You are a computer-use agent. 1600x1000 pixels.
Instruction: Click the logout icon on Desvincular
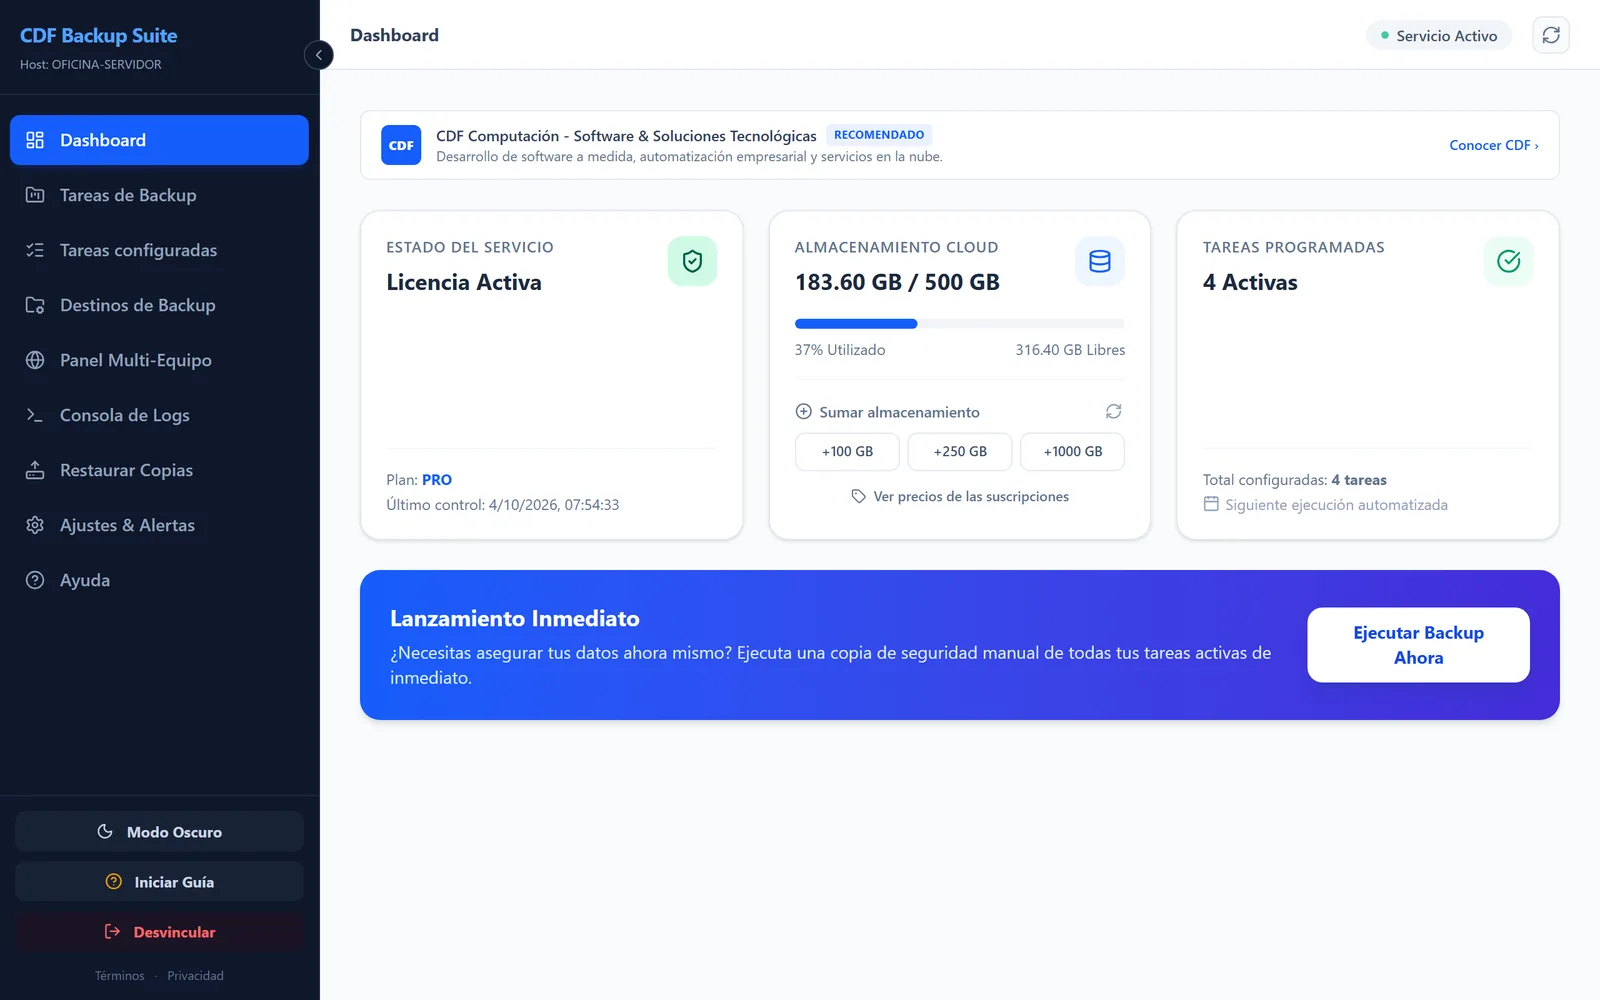point(113,932)
